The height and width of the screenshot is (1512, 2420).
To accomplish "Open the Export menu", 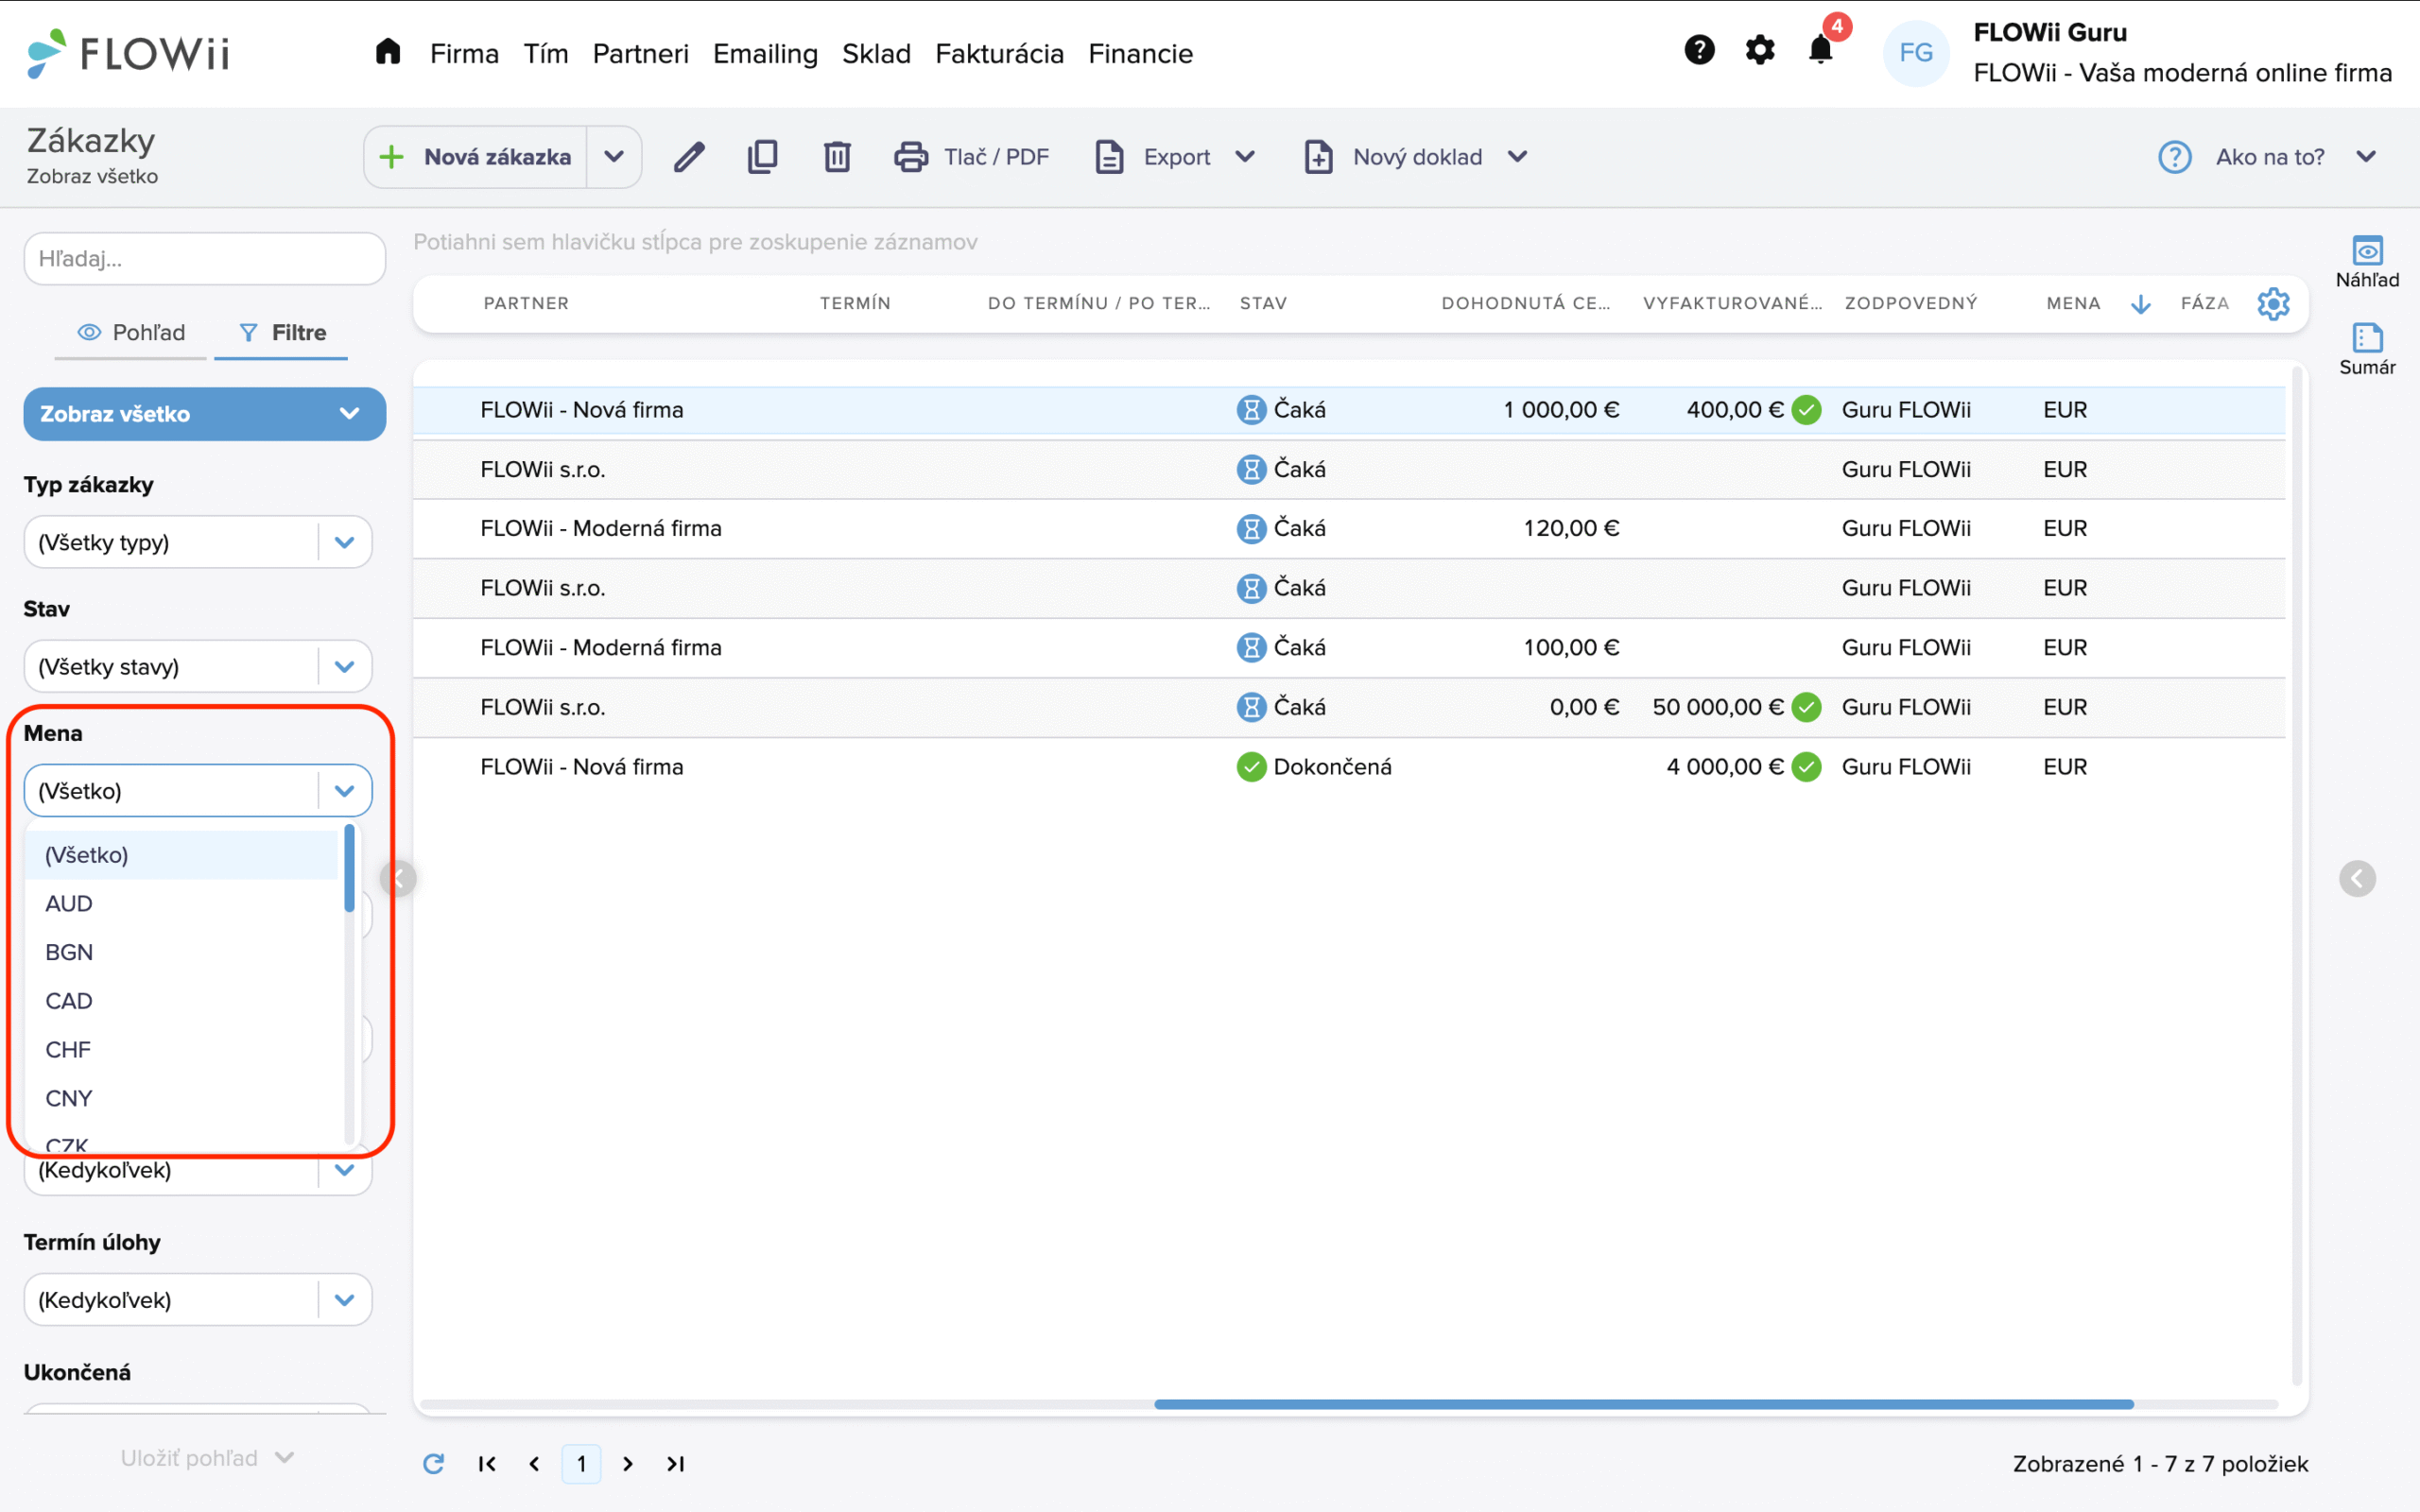I will click(x=1175, y=157).
